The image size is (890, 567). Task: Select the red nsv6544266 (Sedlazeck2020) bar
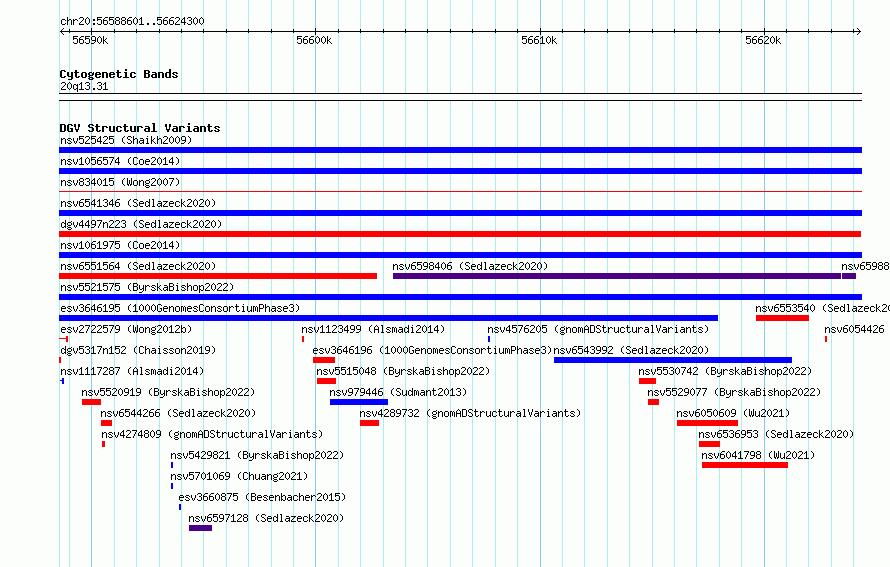pos(107,423)
